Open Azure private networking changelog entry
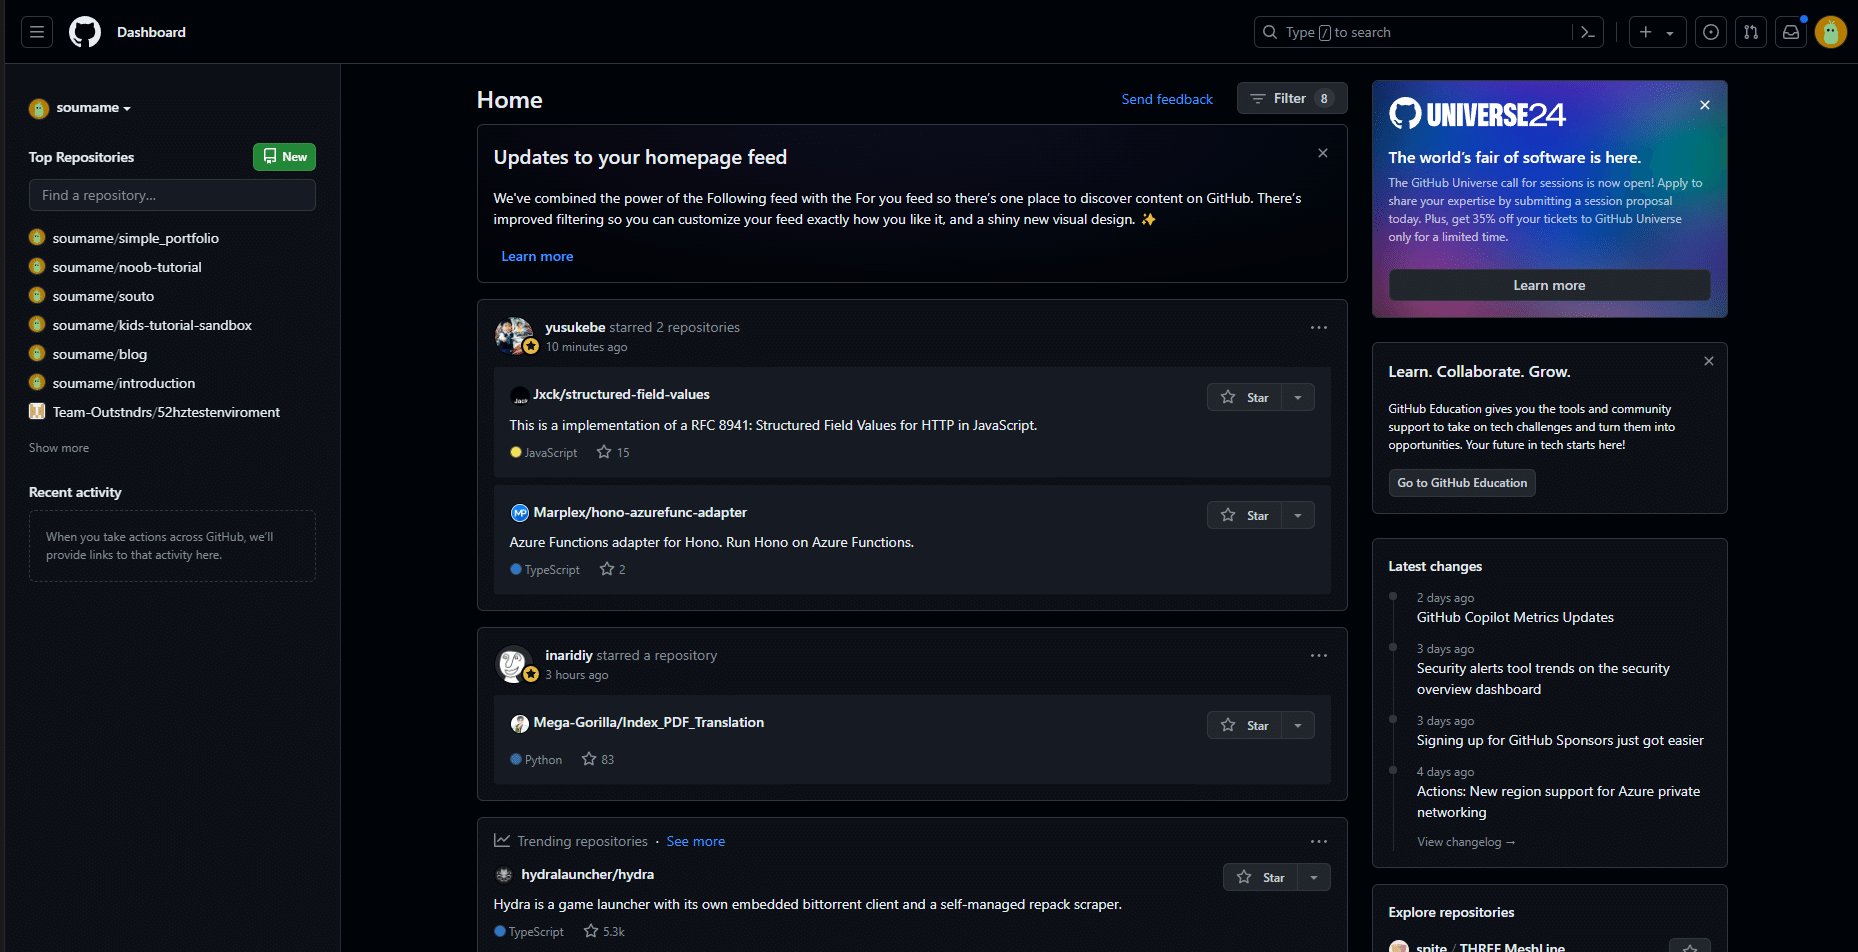Screen dimensions: 1858x952 point(1558,802)
